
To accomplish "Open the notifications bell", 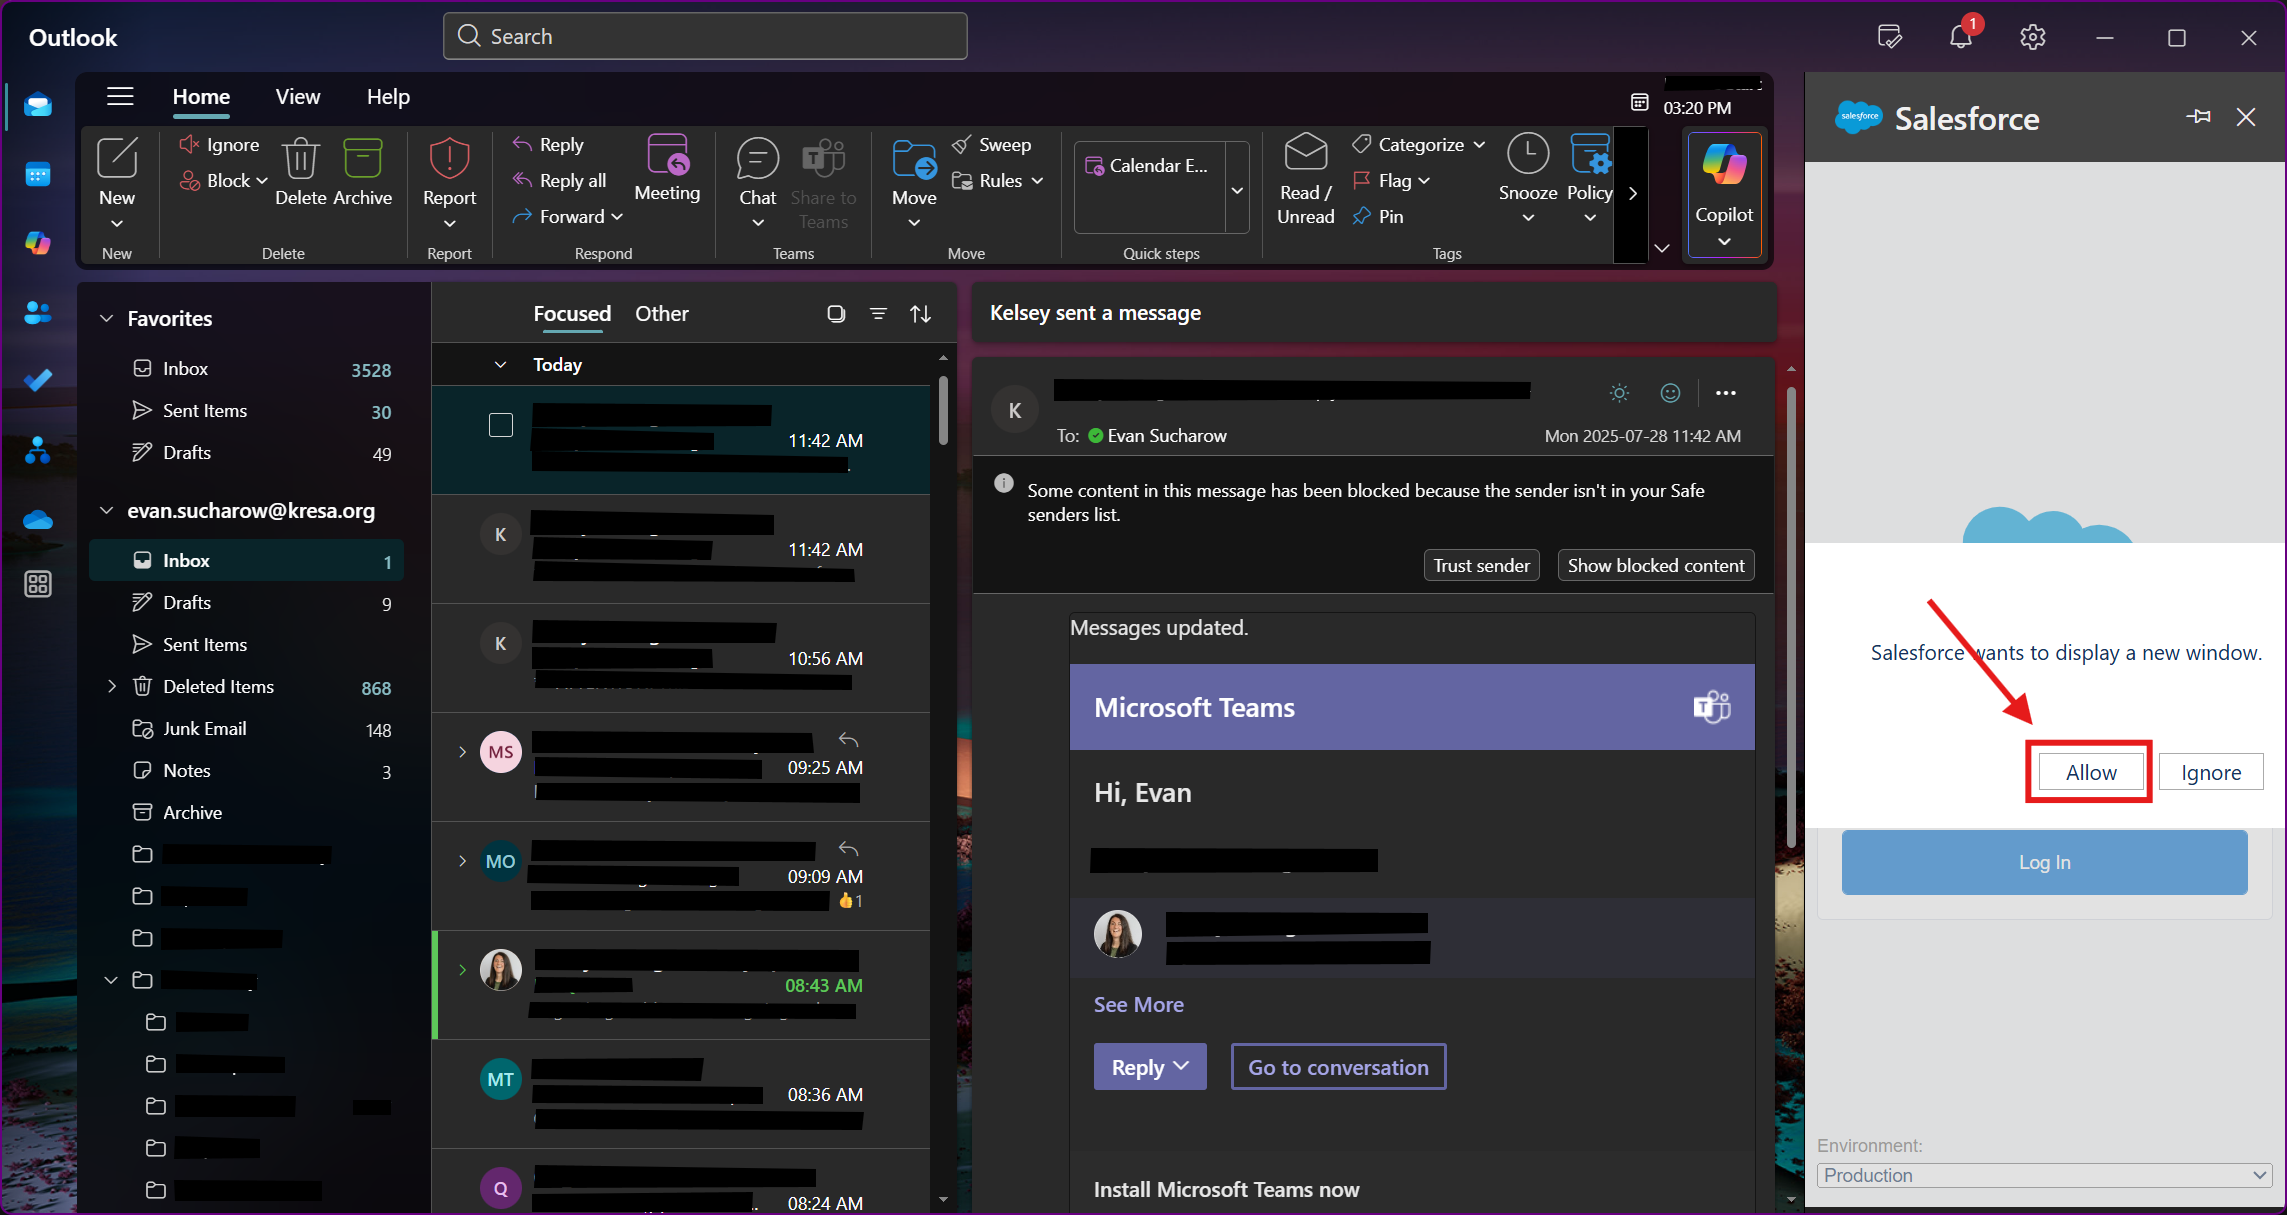I will (1960, 37).
